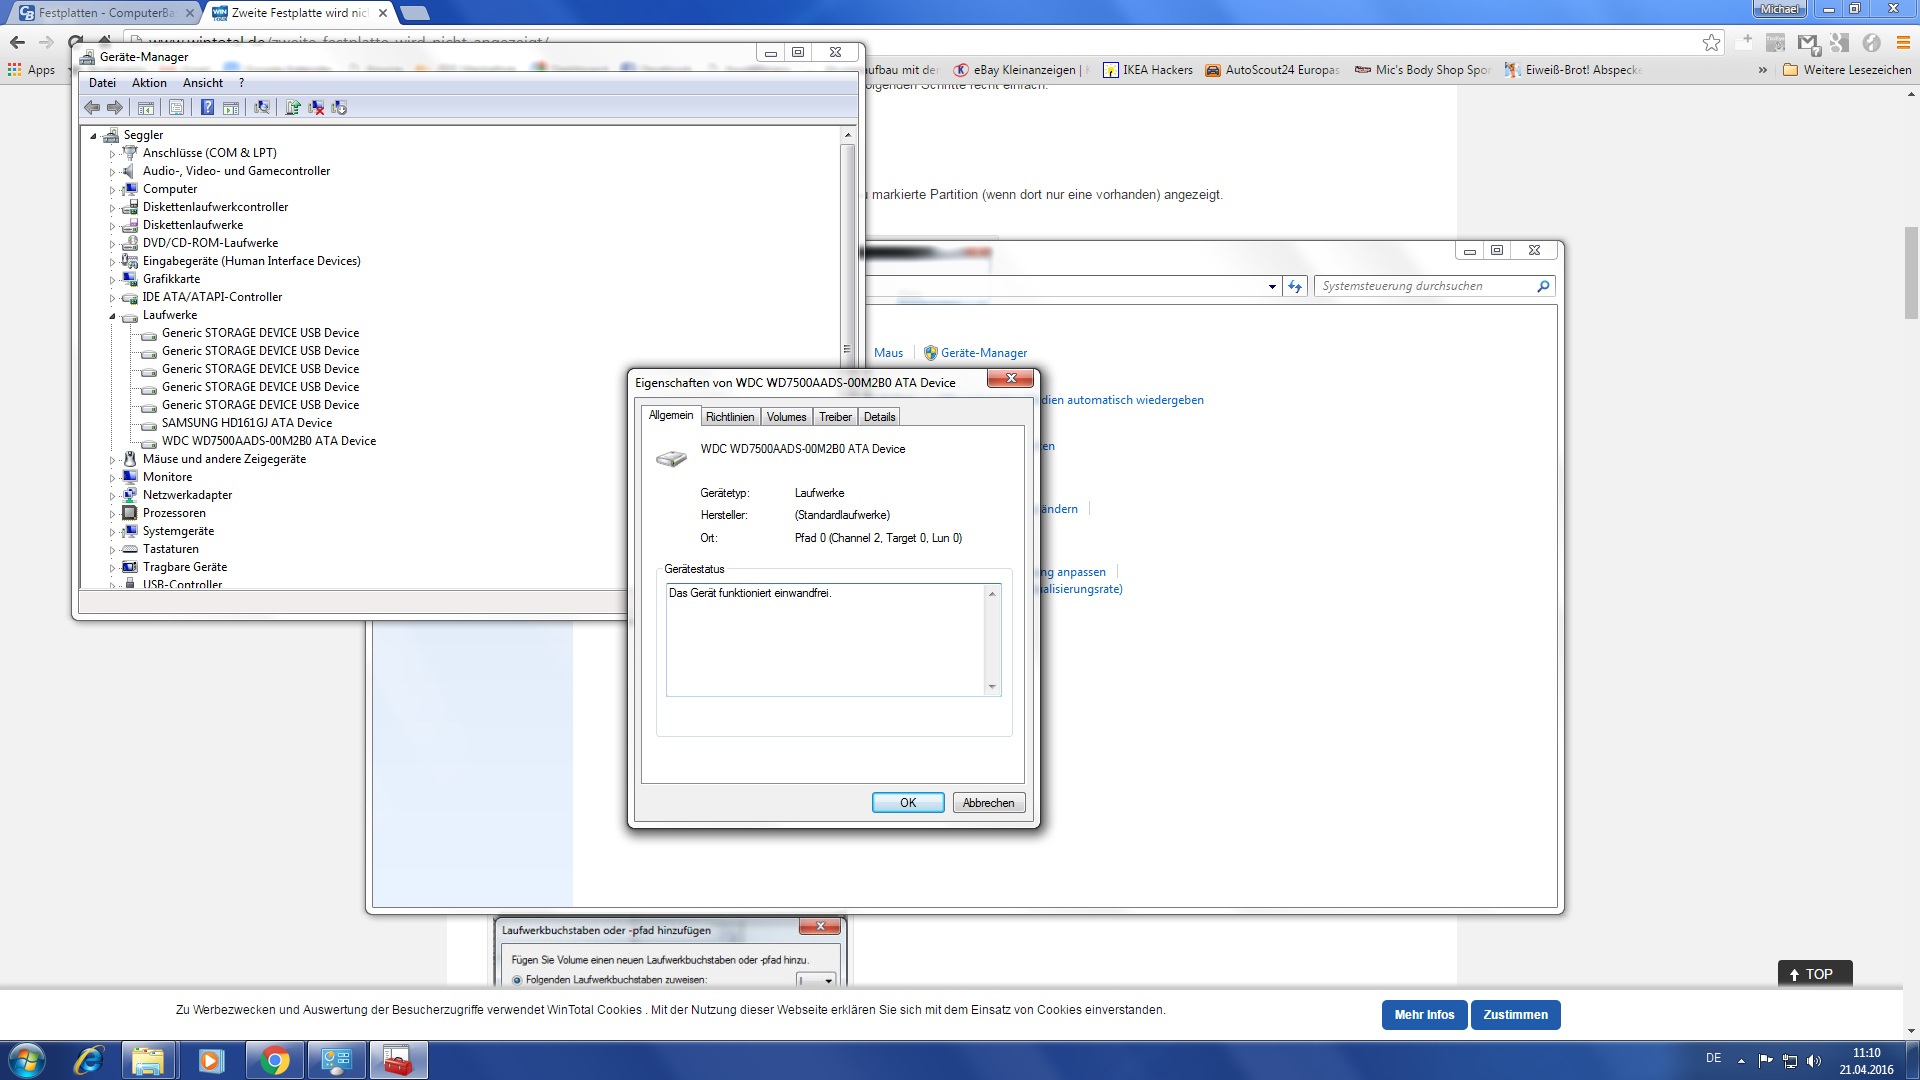Switch to the Volumes tab
Screen dimensions: 1920x1080
click(786, 417)
